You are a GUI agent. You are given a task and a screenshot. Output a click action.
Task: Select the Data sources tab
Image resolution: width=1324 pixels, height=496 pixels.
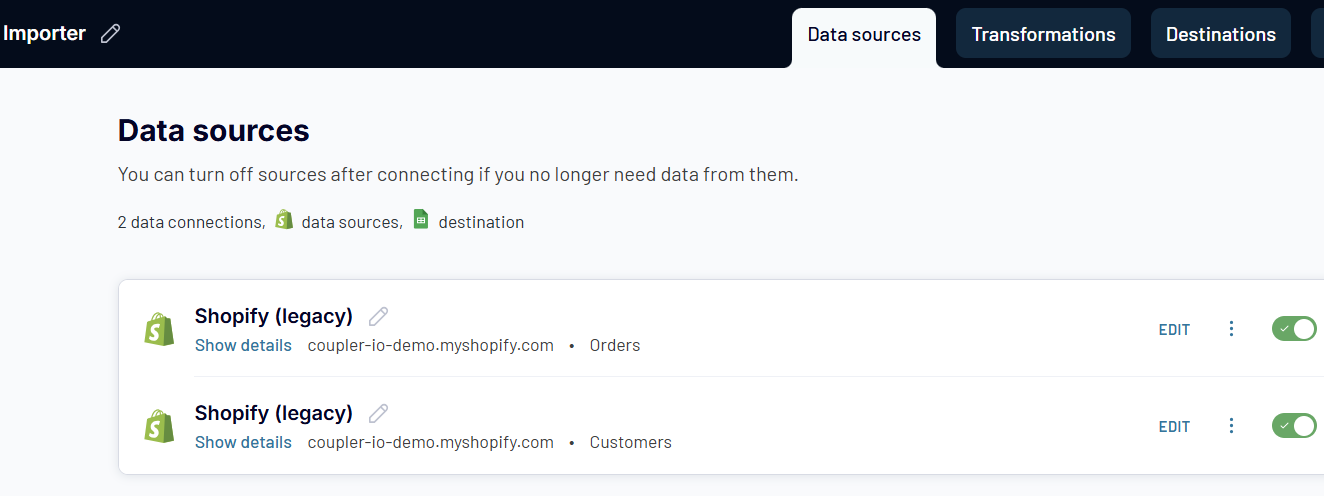click(x=864, y=36)
